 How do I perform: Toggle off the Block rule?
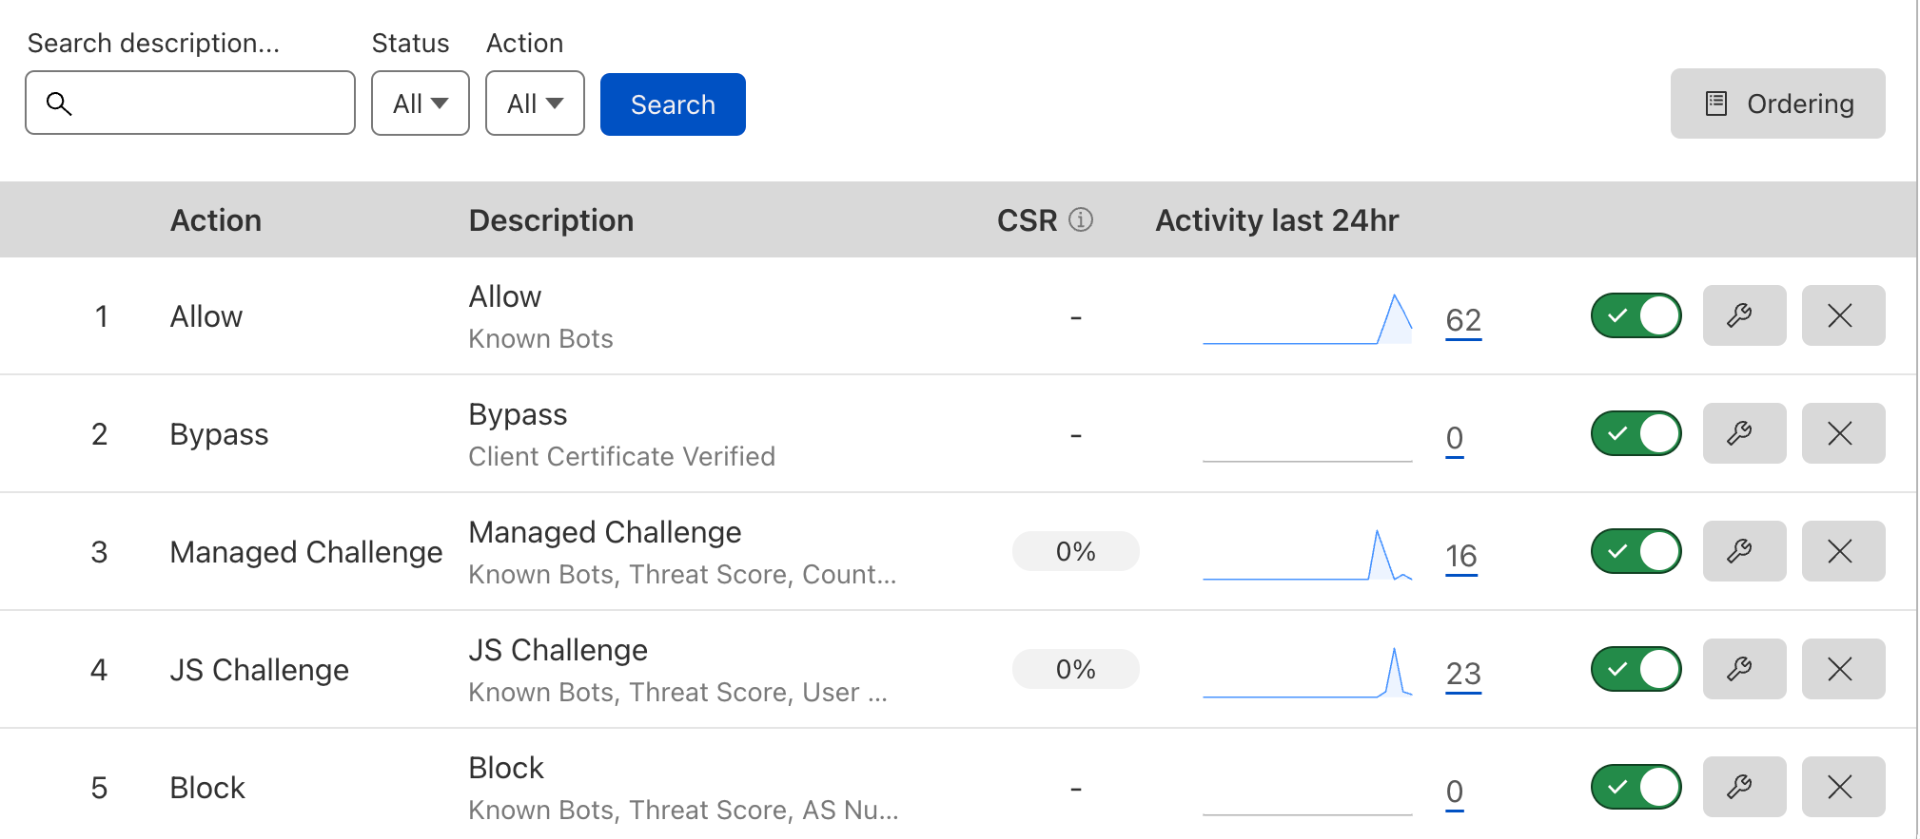tap(1635, 787)
